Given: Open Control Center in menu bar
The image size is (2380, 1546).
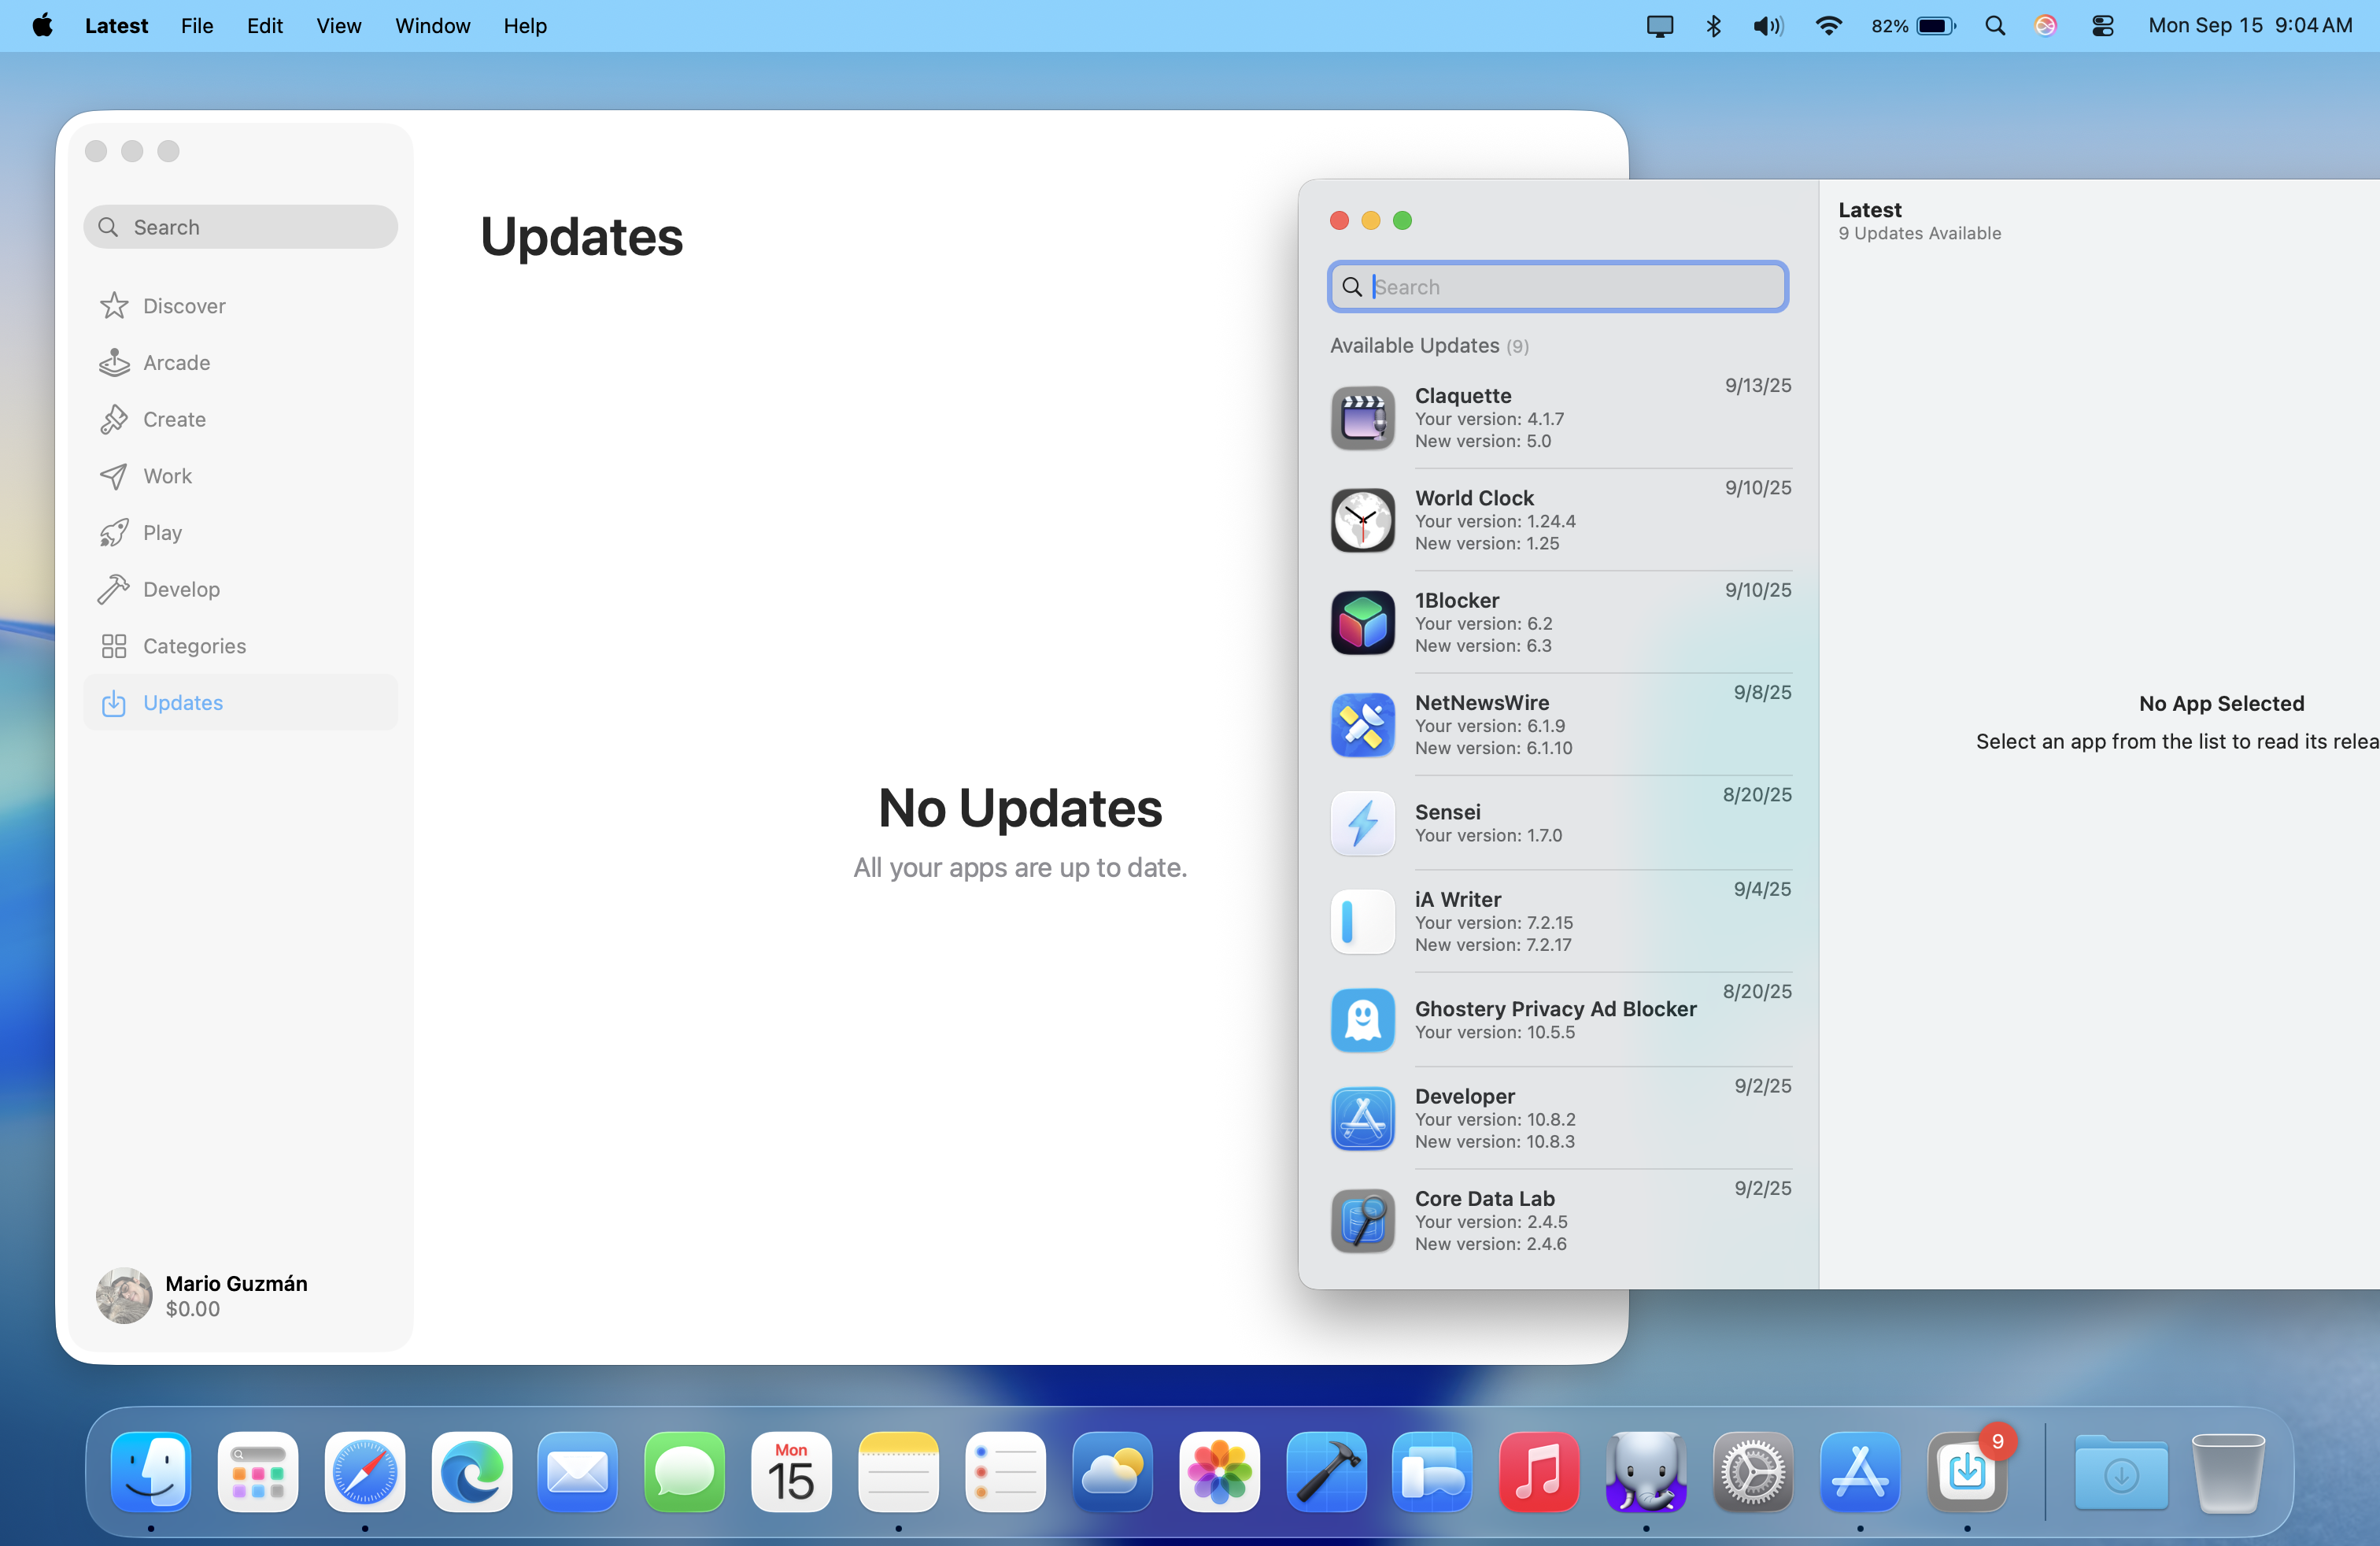Looking at the screenshot, I should [2102, 26].
